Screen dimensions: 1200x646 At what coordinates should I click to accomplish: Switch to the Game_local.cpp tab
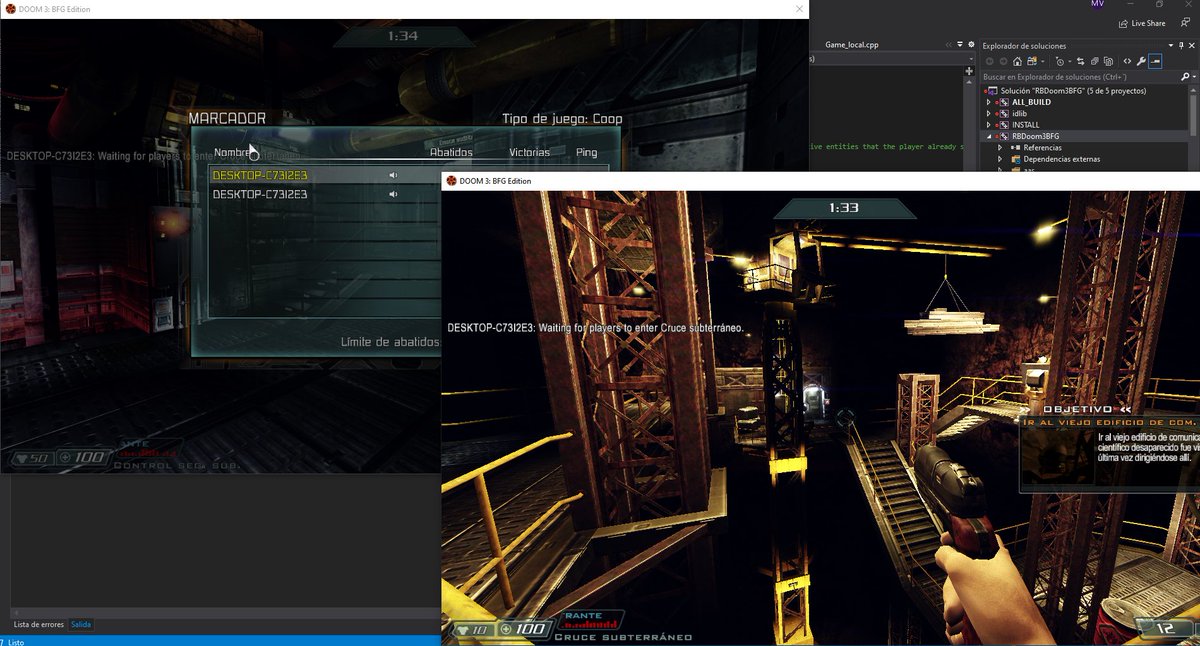[x=852, y=45]
